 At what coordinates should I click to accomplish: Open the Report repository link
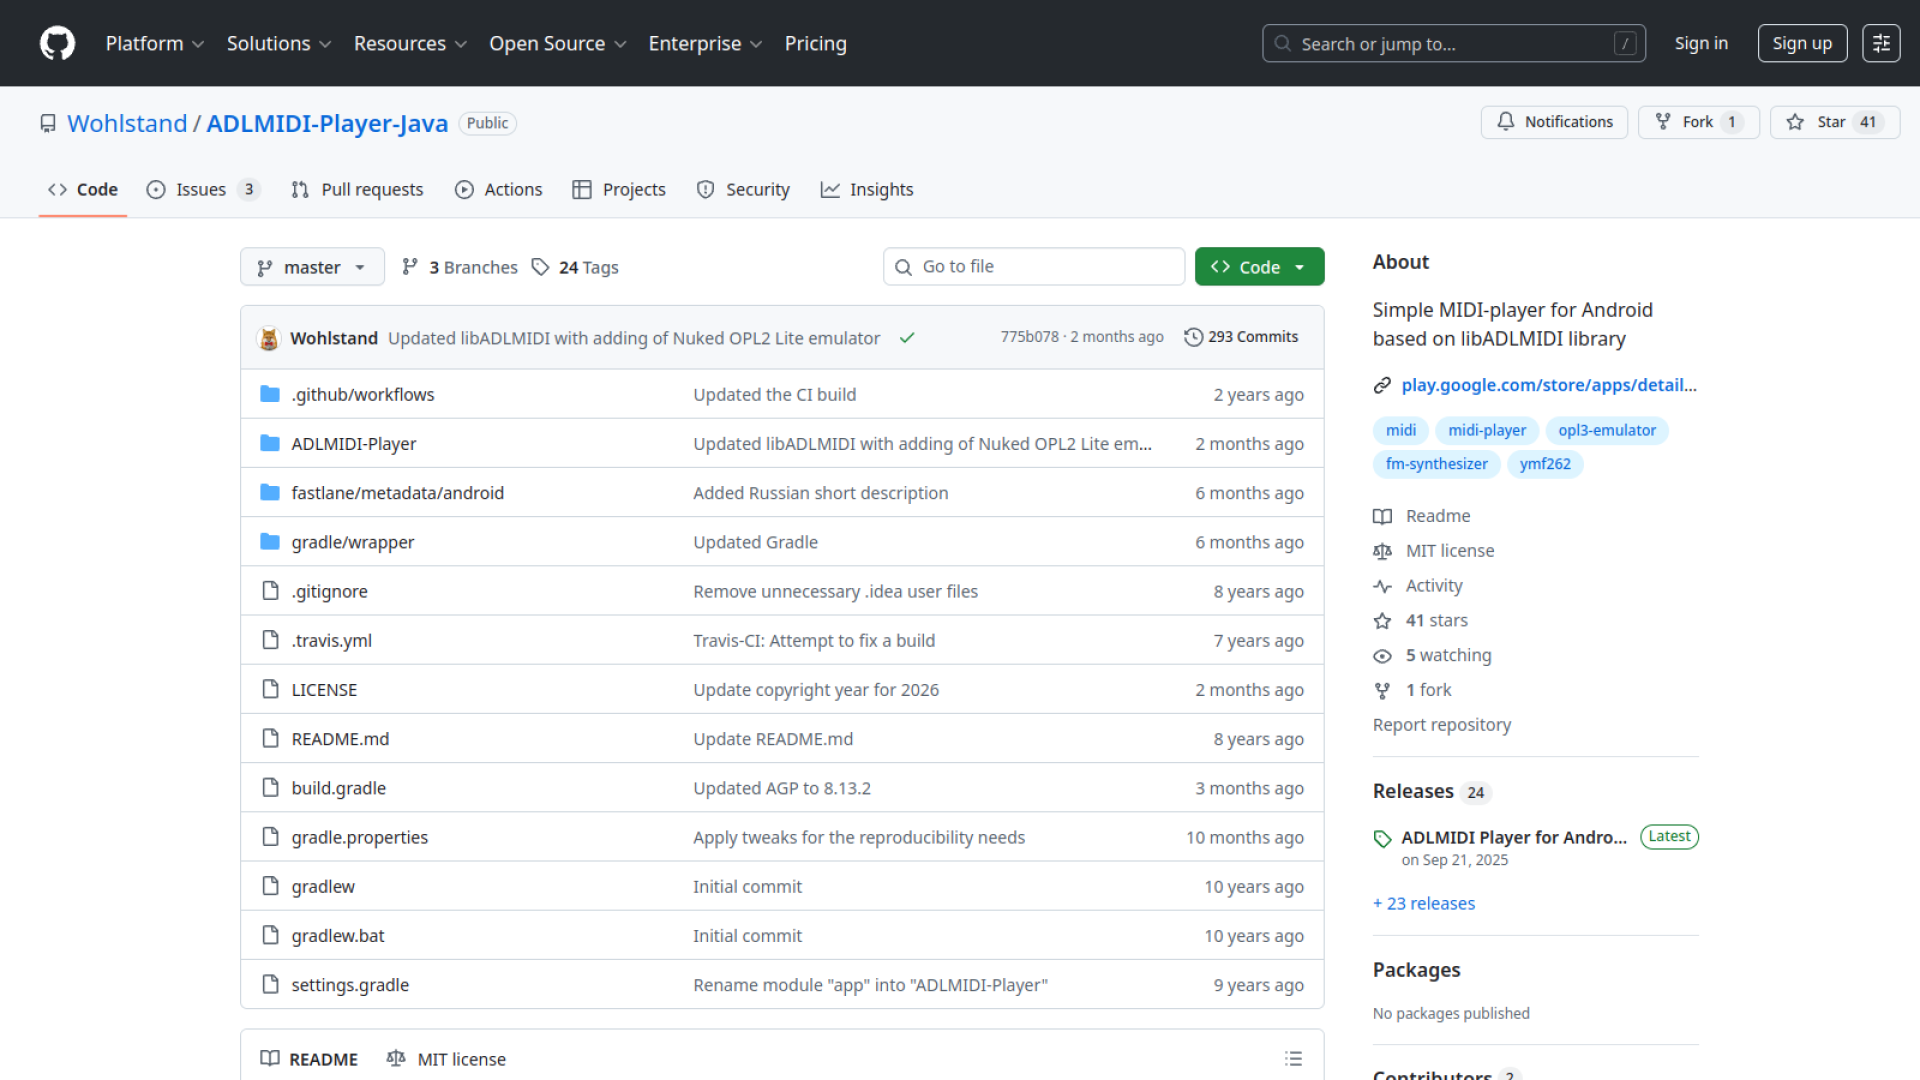[1442, 725]
